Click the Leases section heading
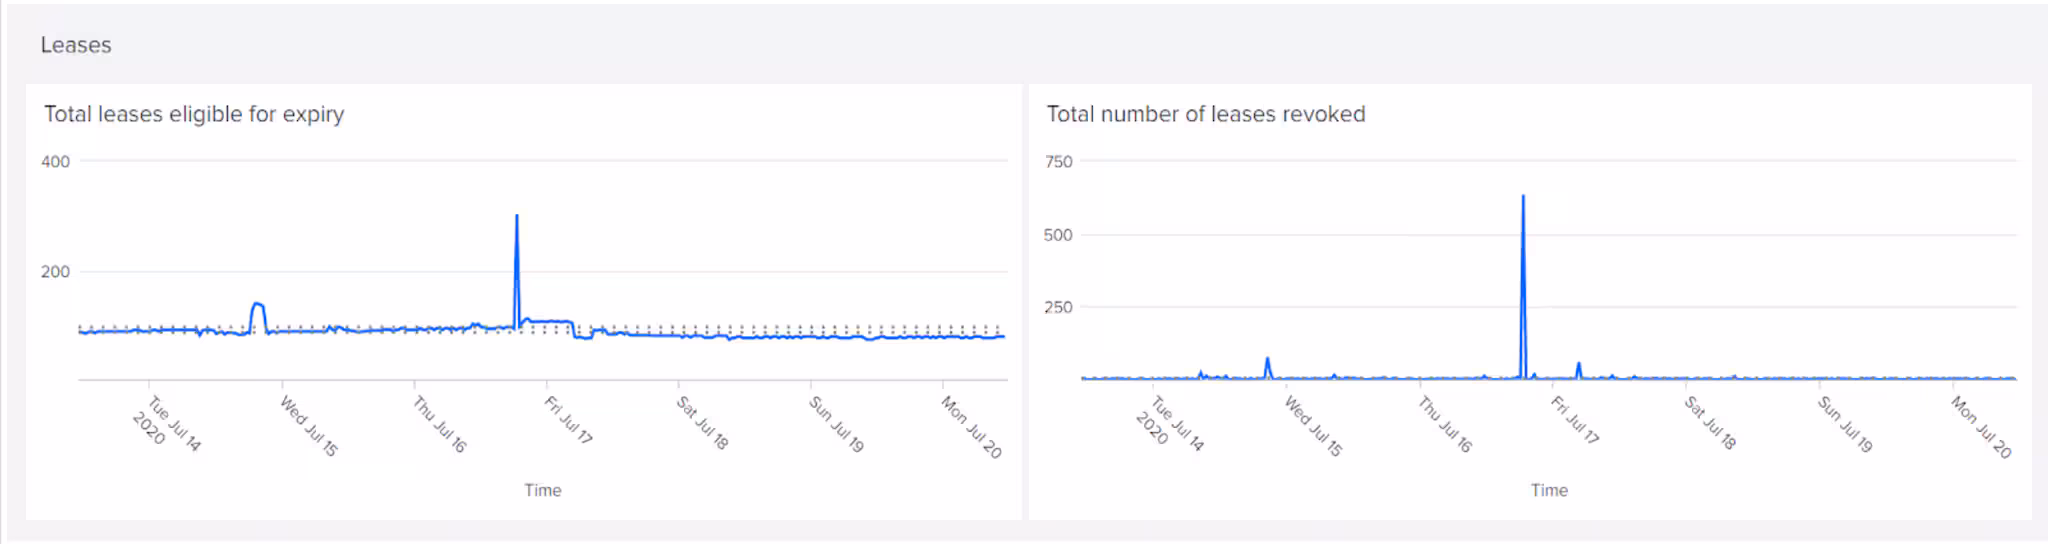Screen dimensions: 2048x544 pyautogui.click(x=76, y=45)
